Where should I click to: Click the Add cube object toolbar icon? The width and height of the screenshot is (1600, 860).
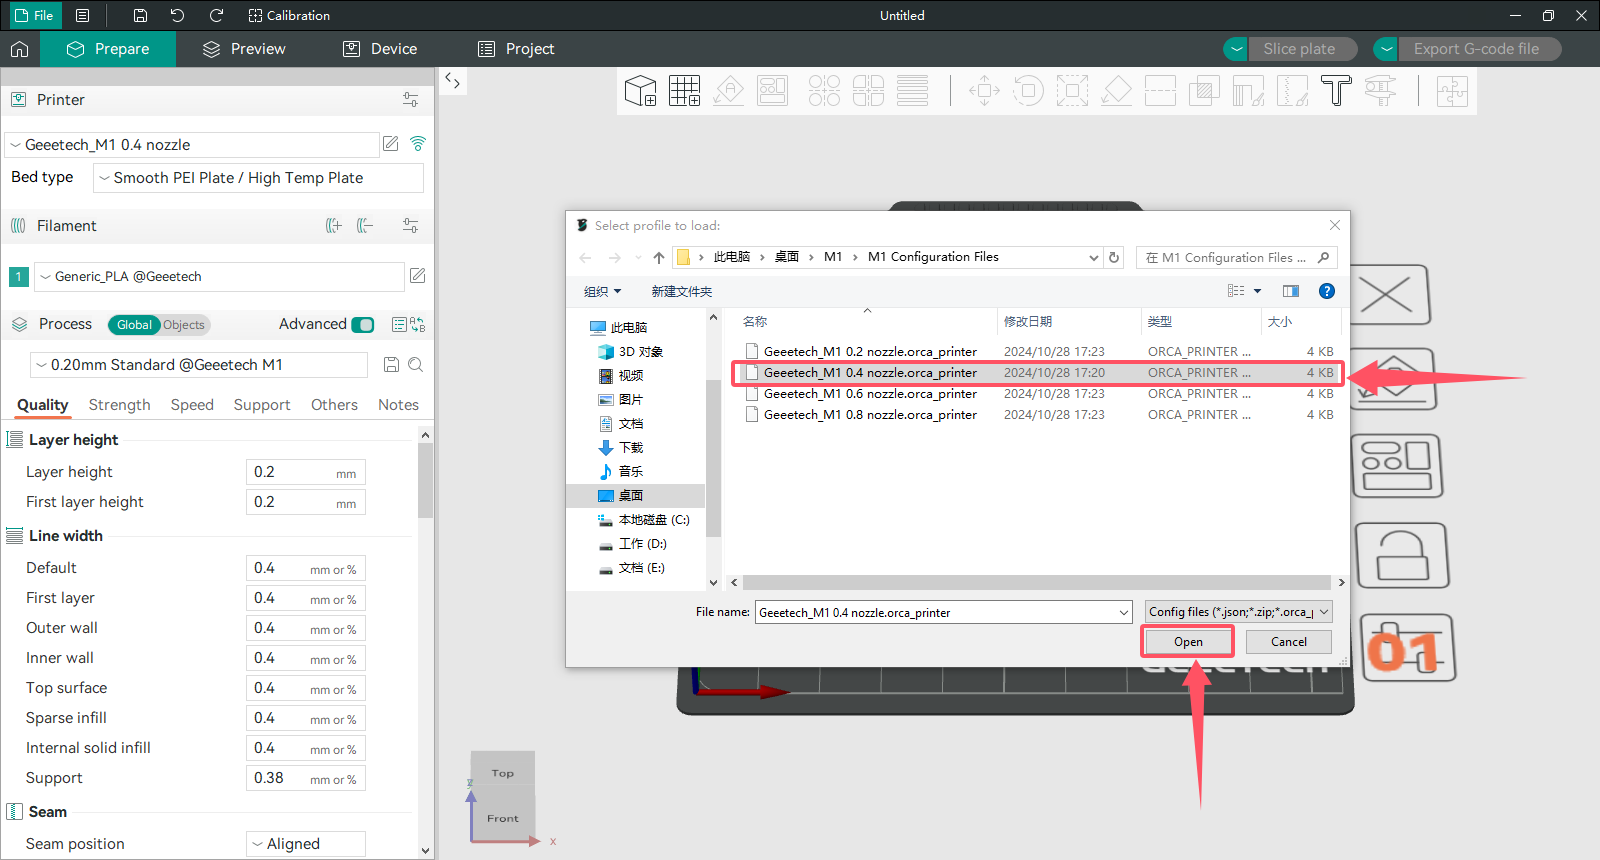(640, 91)
